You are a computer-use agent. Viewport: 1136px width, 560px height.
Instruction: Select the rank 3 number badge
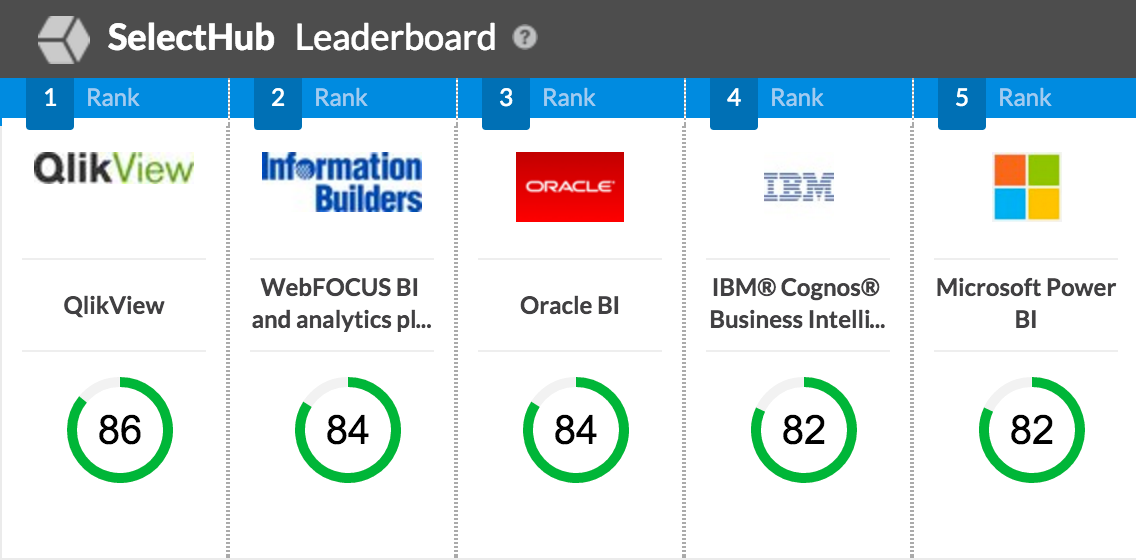(x=506, y=98)
